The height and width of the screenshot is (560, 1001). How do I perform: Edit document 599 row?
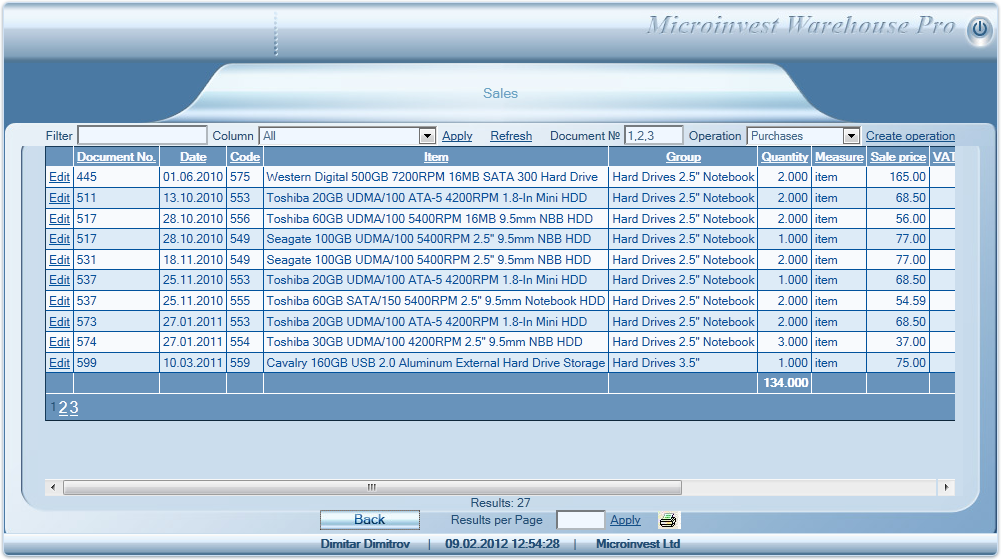tap(59, 363)
